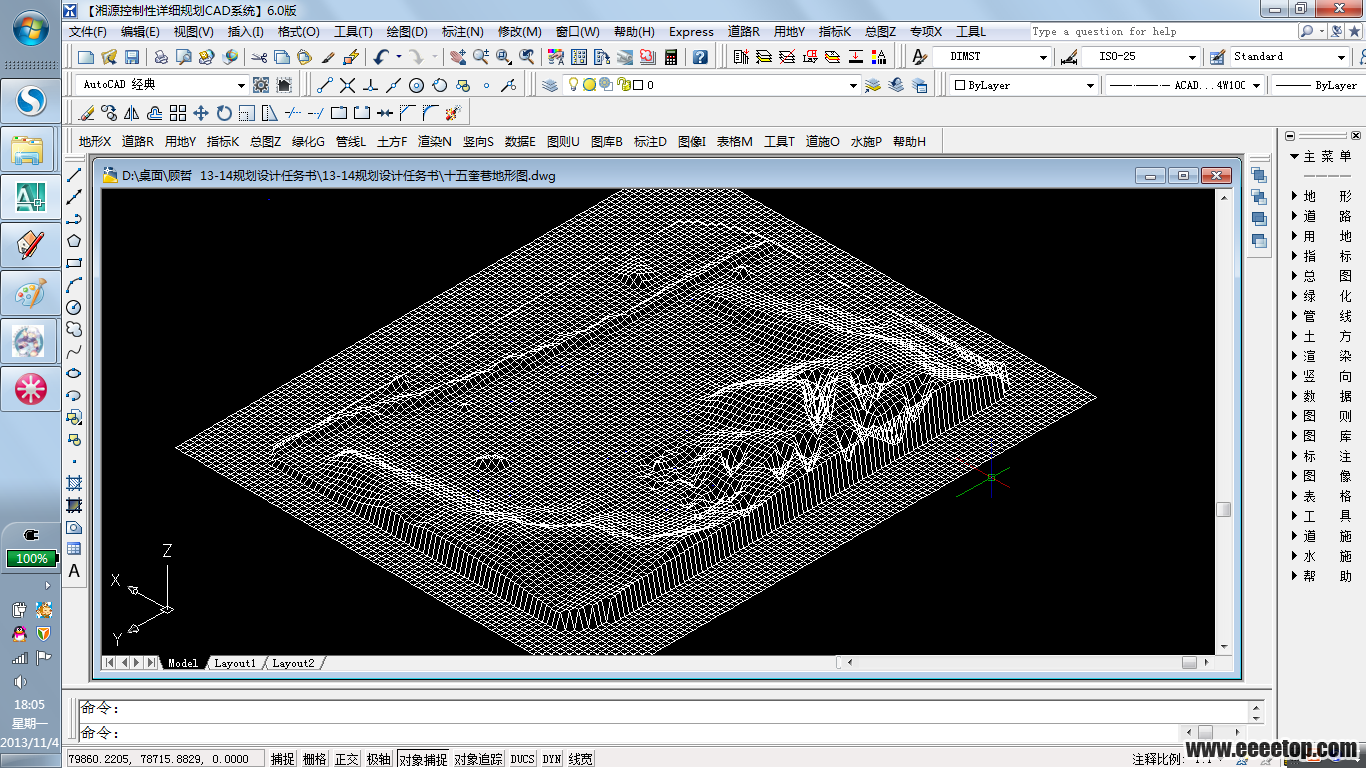Toggle DYN dynamic input
The height and width of the screenshot is (768, 1366).
coord(552,759)
